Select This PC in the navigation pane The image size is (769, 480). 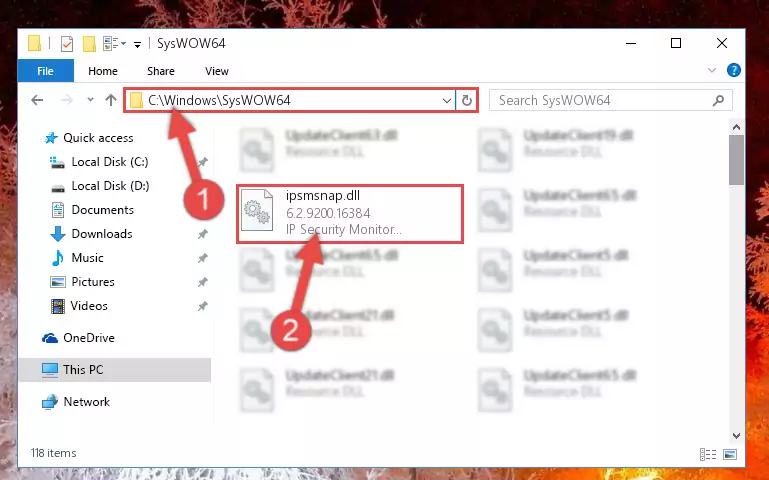click(x=115, y=370)
